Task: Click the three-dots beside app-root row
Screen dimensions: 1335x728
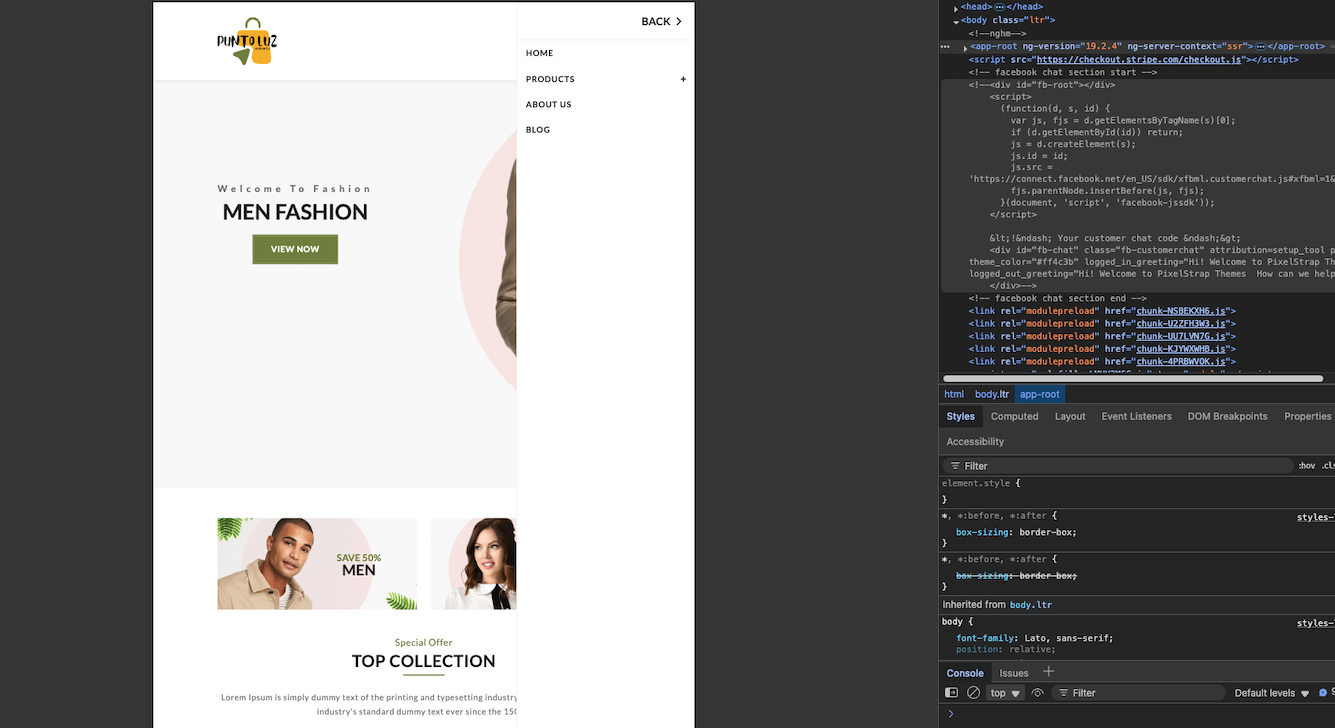Action: click(946, 46)
